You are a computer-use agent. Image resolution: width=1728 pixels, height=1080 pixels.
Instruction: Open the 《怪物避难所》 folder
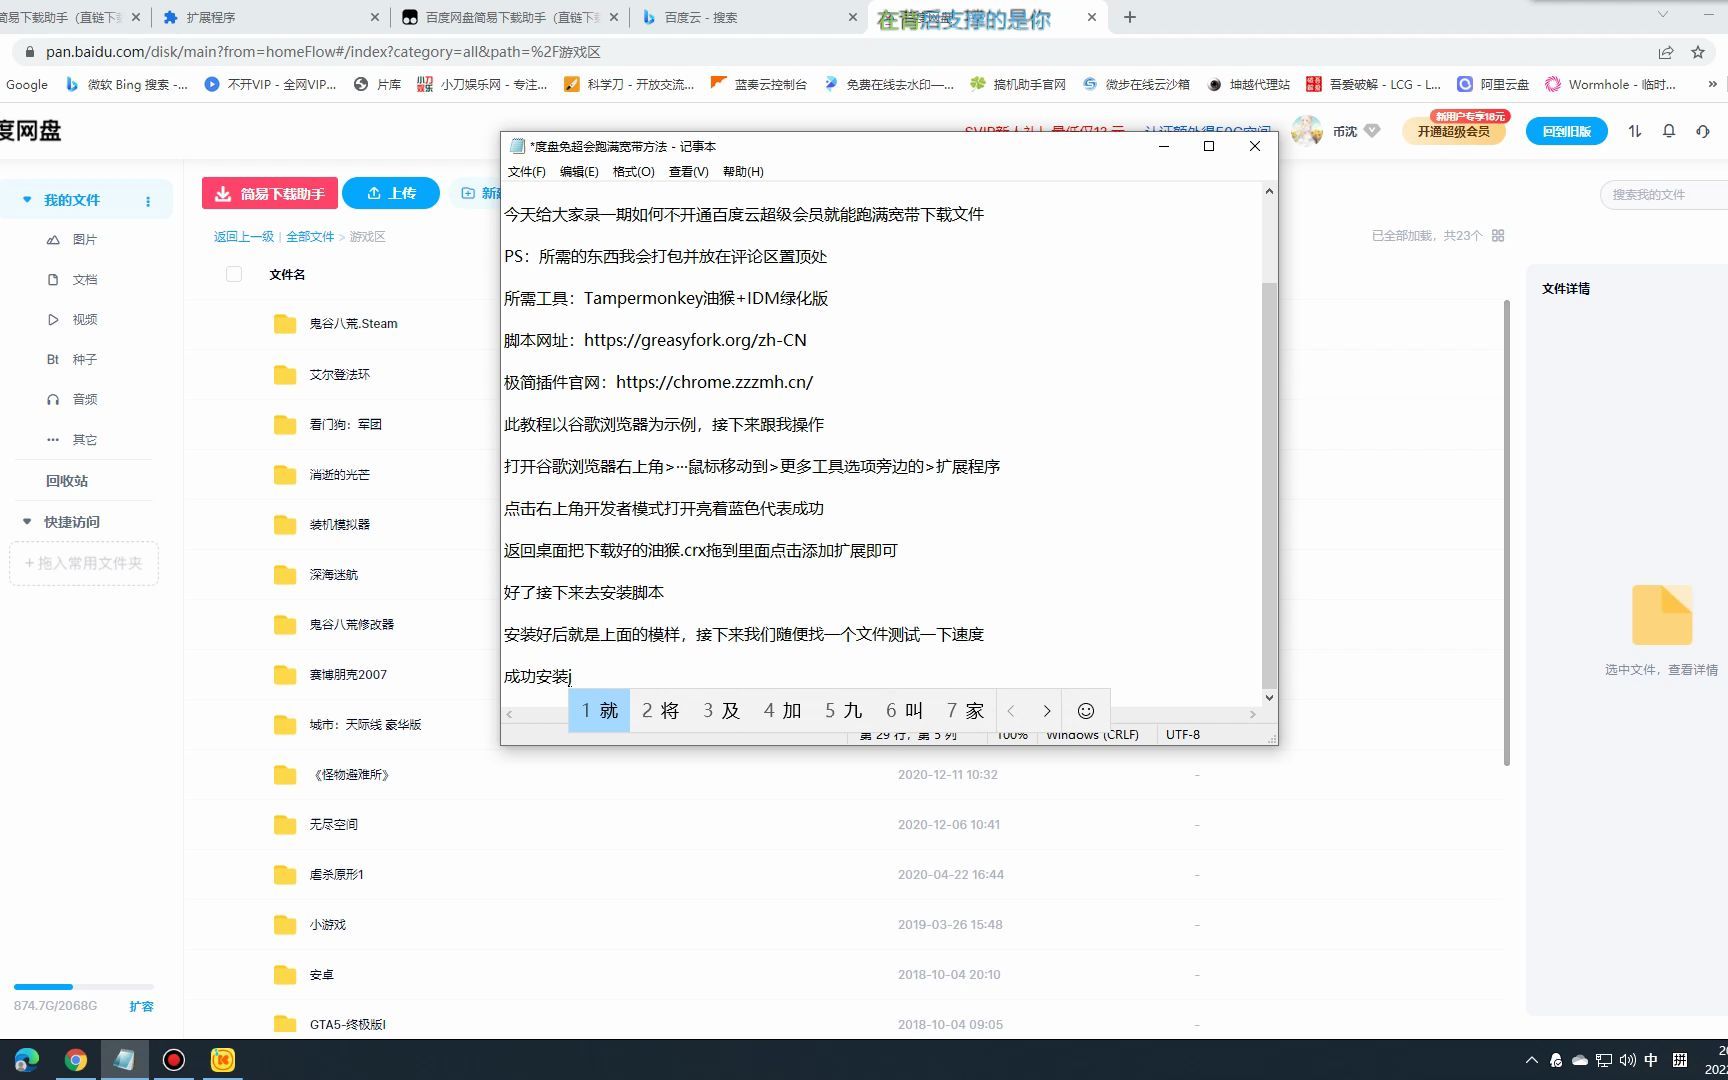[x=349, y=774]
